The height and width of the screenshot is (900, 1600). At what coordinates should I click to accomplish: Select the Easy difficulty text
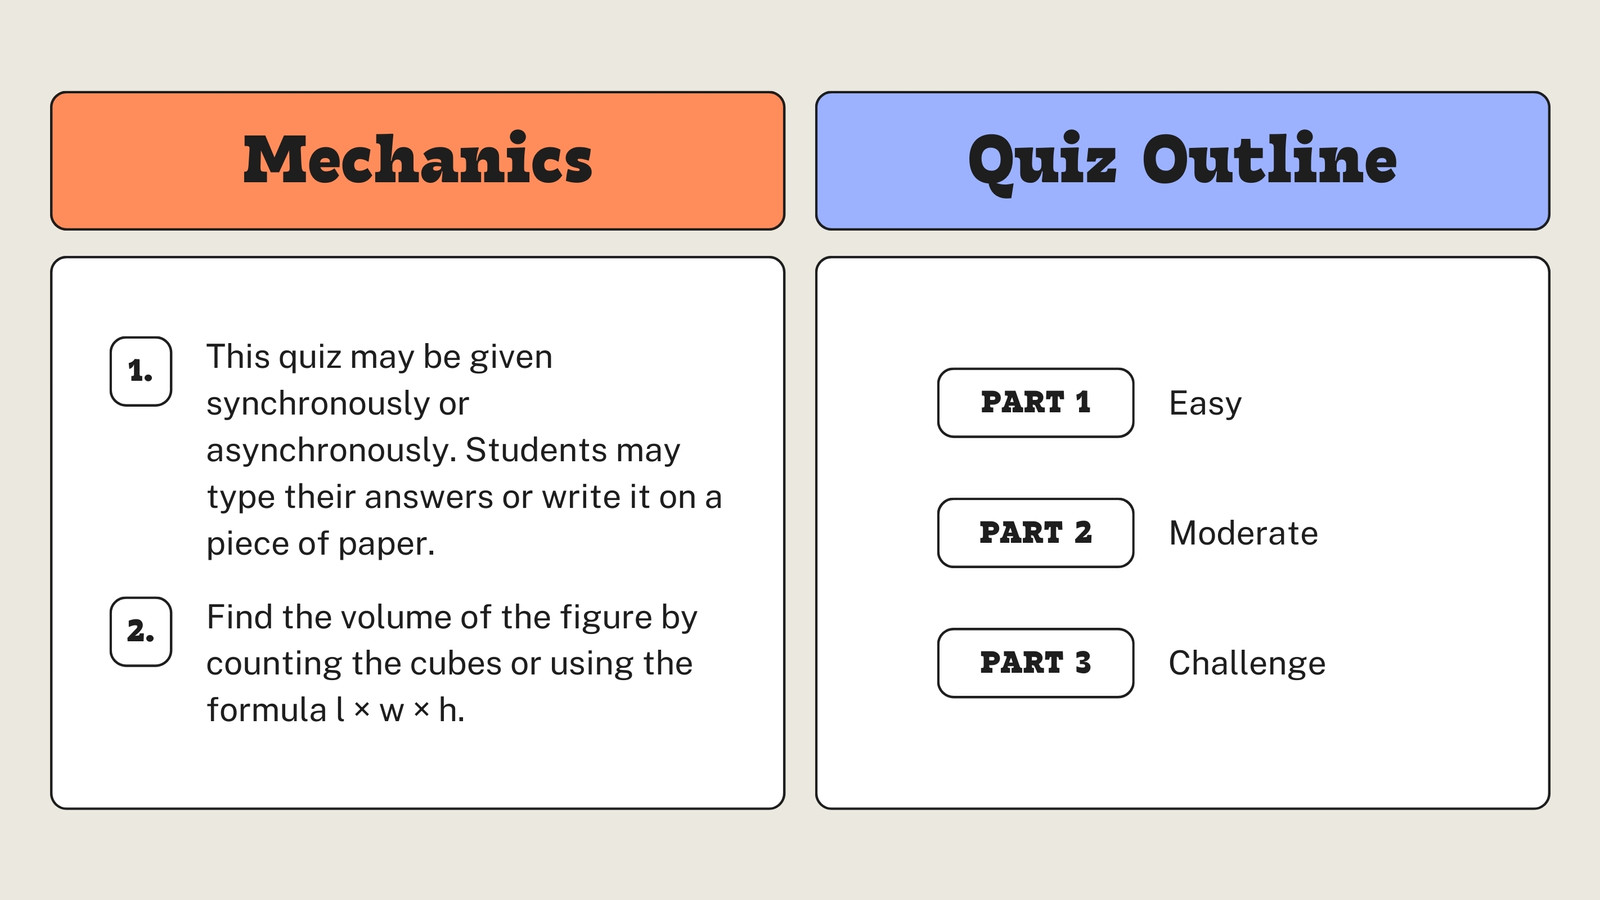tap(1205, 404)
